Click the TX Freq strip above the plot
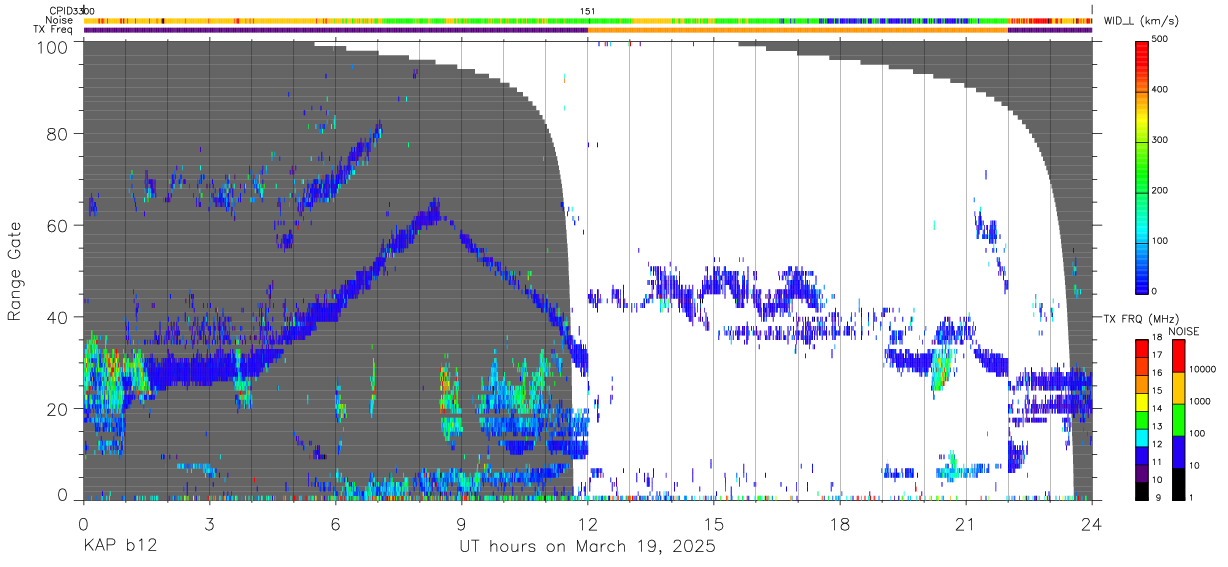The width and height of the screenshot is (1228, 567). coord(588,30)
